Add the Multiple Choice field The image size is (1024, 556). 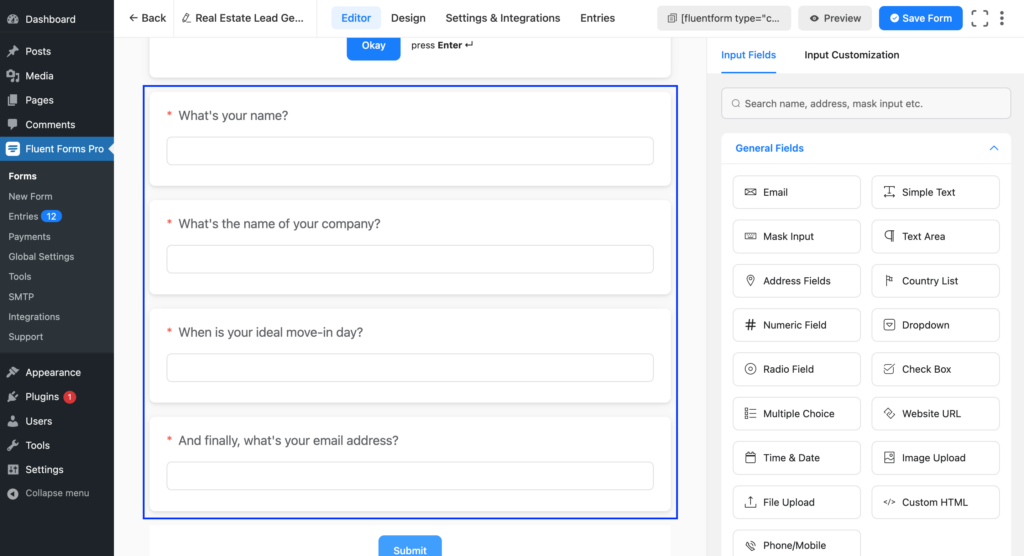[x=796, y=414]
